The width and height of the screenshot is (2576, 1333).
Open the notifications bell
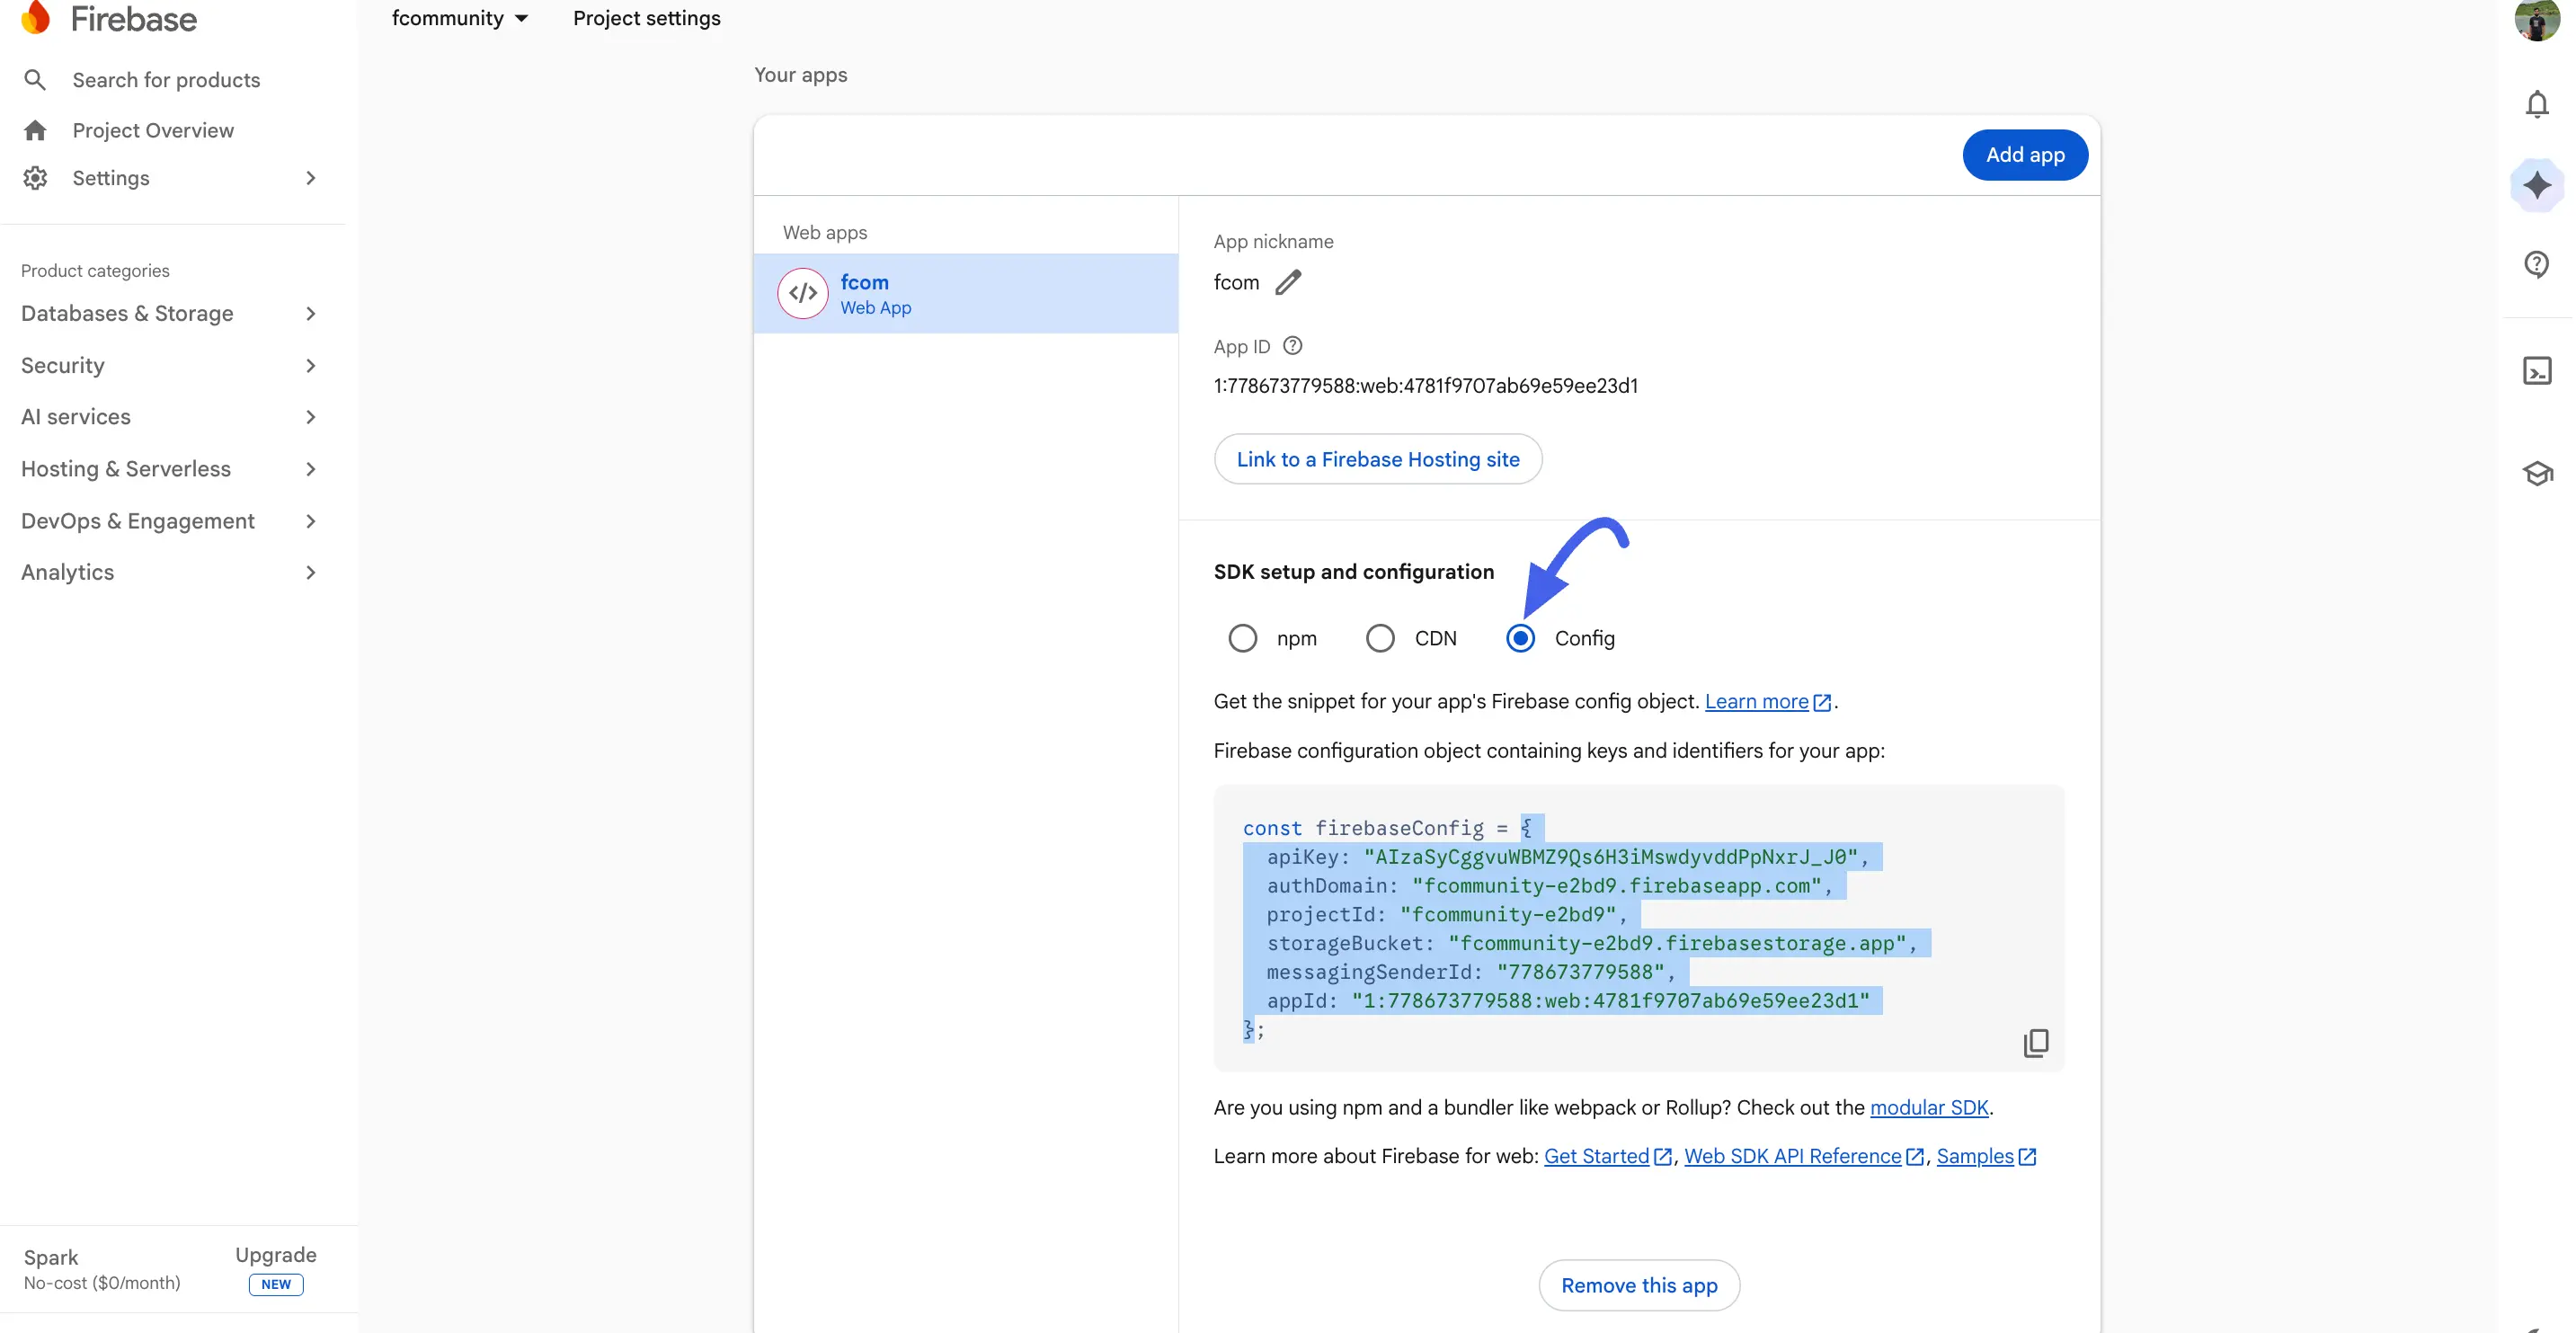(x=2536, y=104)
